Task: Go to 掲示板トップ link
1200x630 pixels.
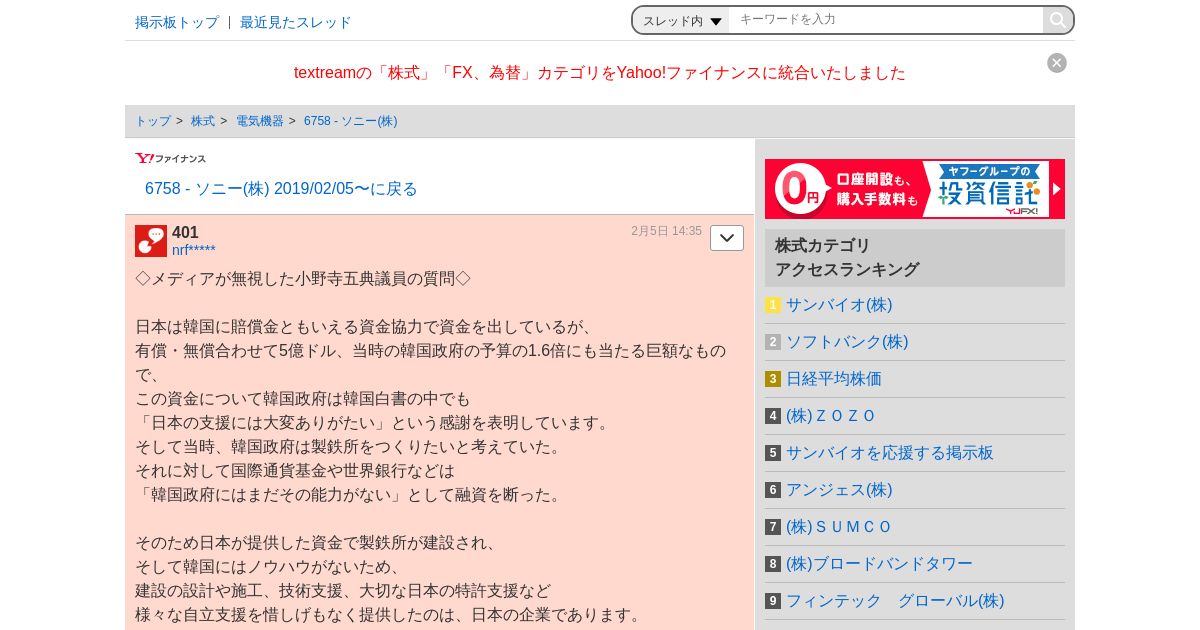Action: pyautogui.click(x=177, y=22)
